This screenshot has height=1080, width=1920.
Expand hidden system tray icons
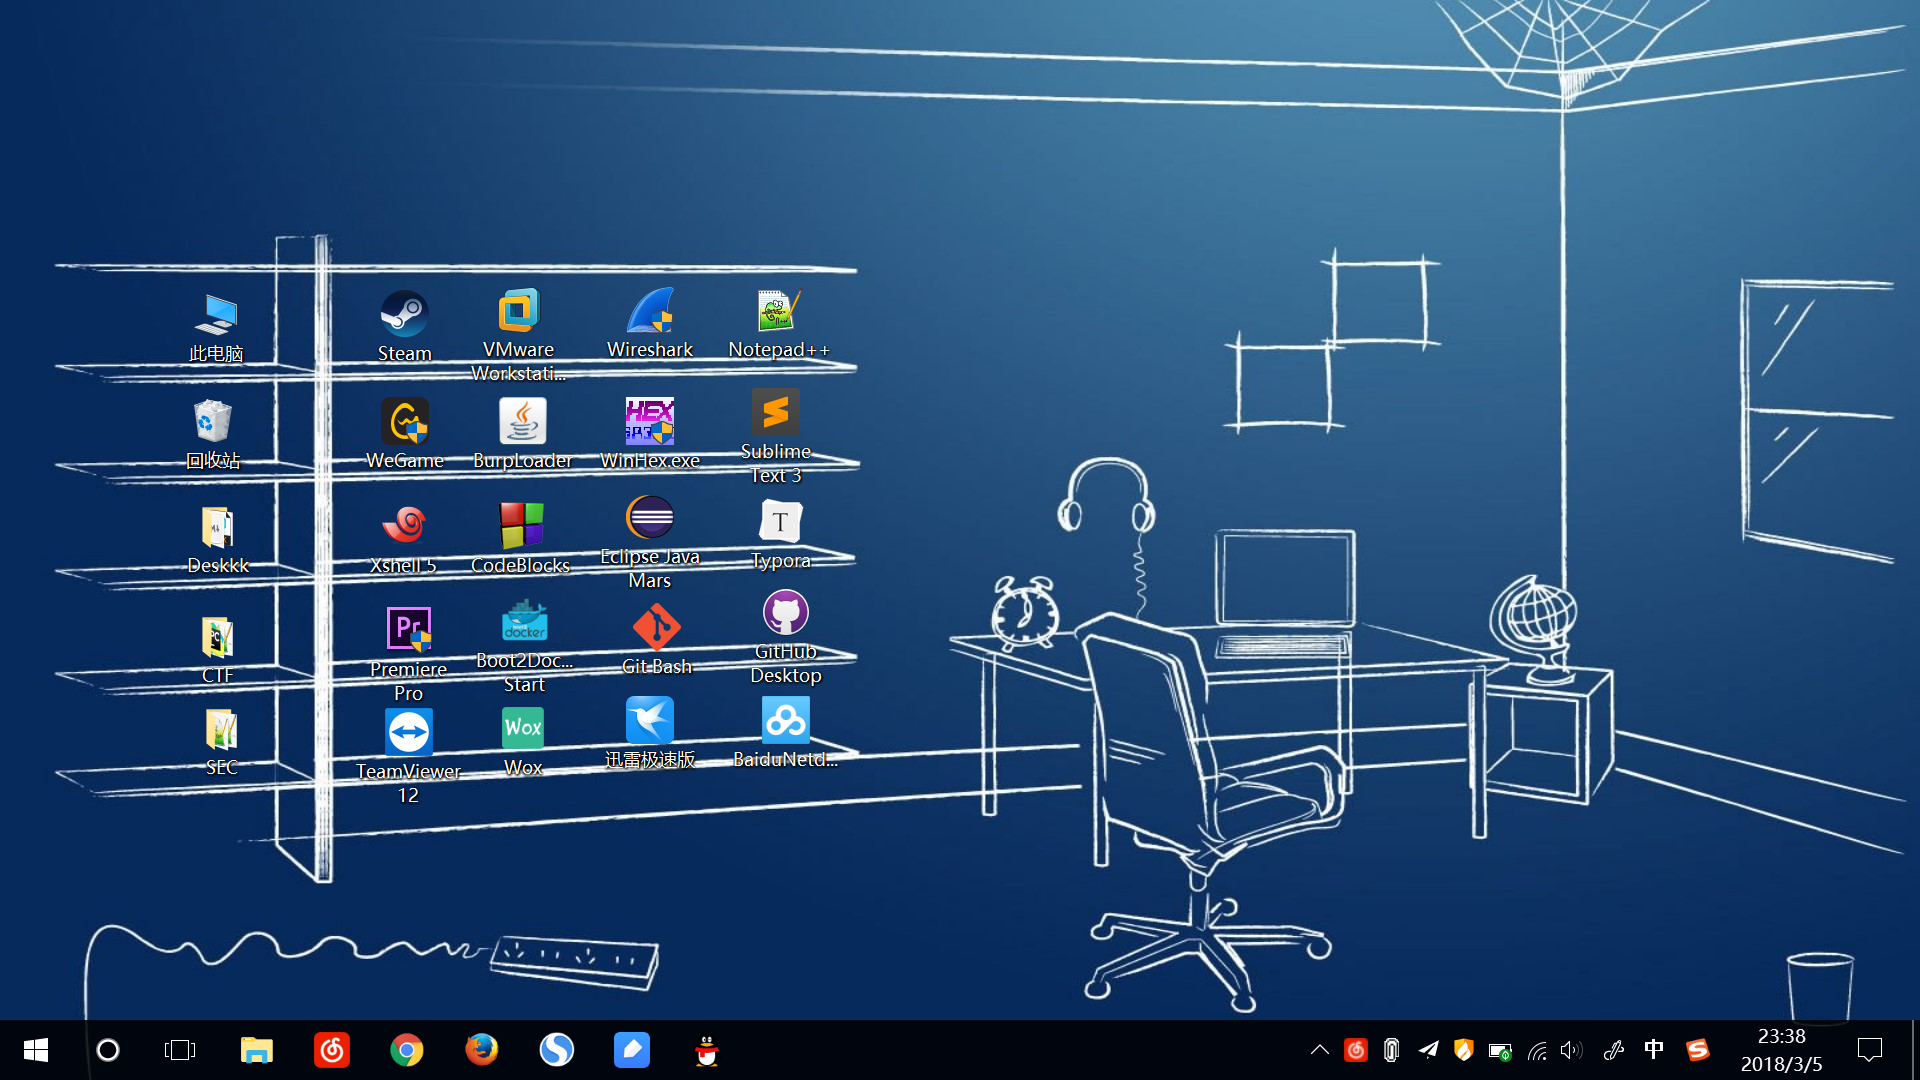pos(1320,1050)
